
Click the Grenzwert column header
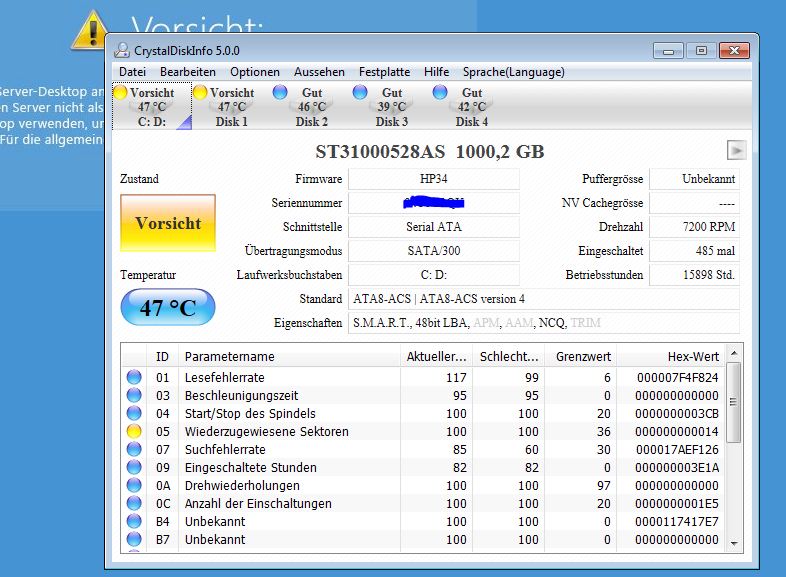(x=581, y=356)
